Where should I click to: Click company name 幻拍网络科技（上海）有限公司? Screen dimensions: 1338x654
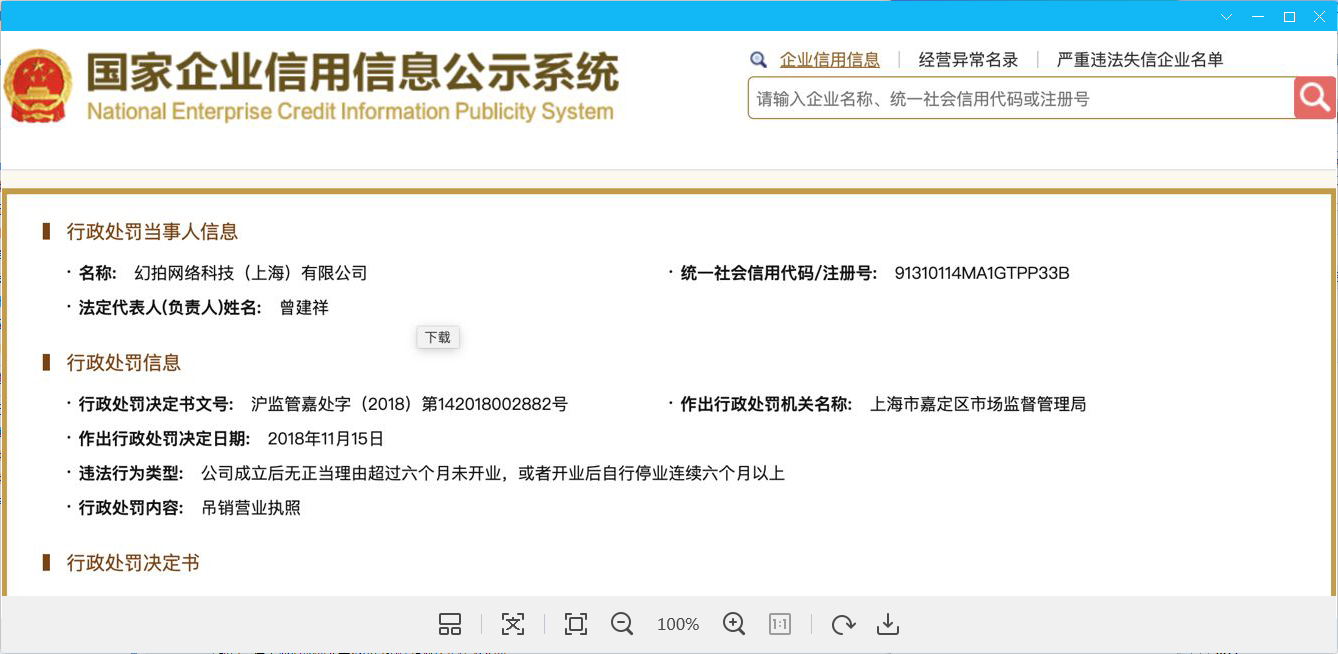251,273
